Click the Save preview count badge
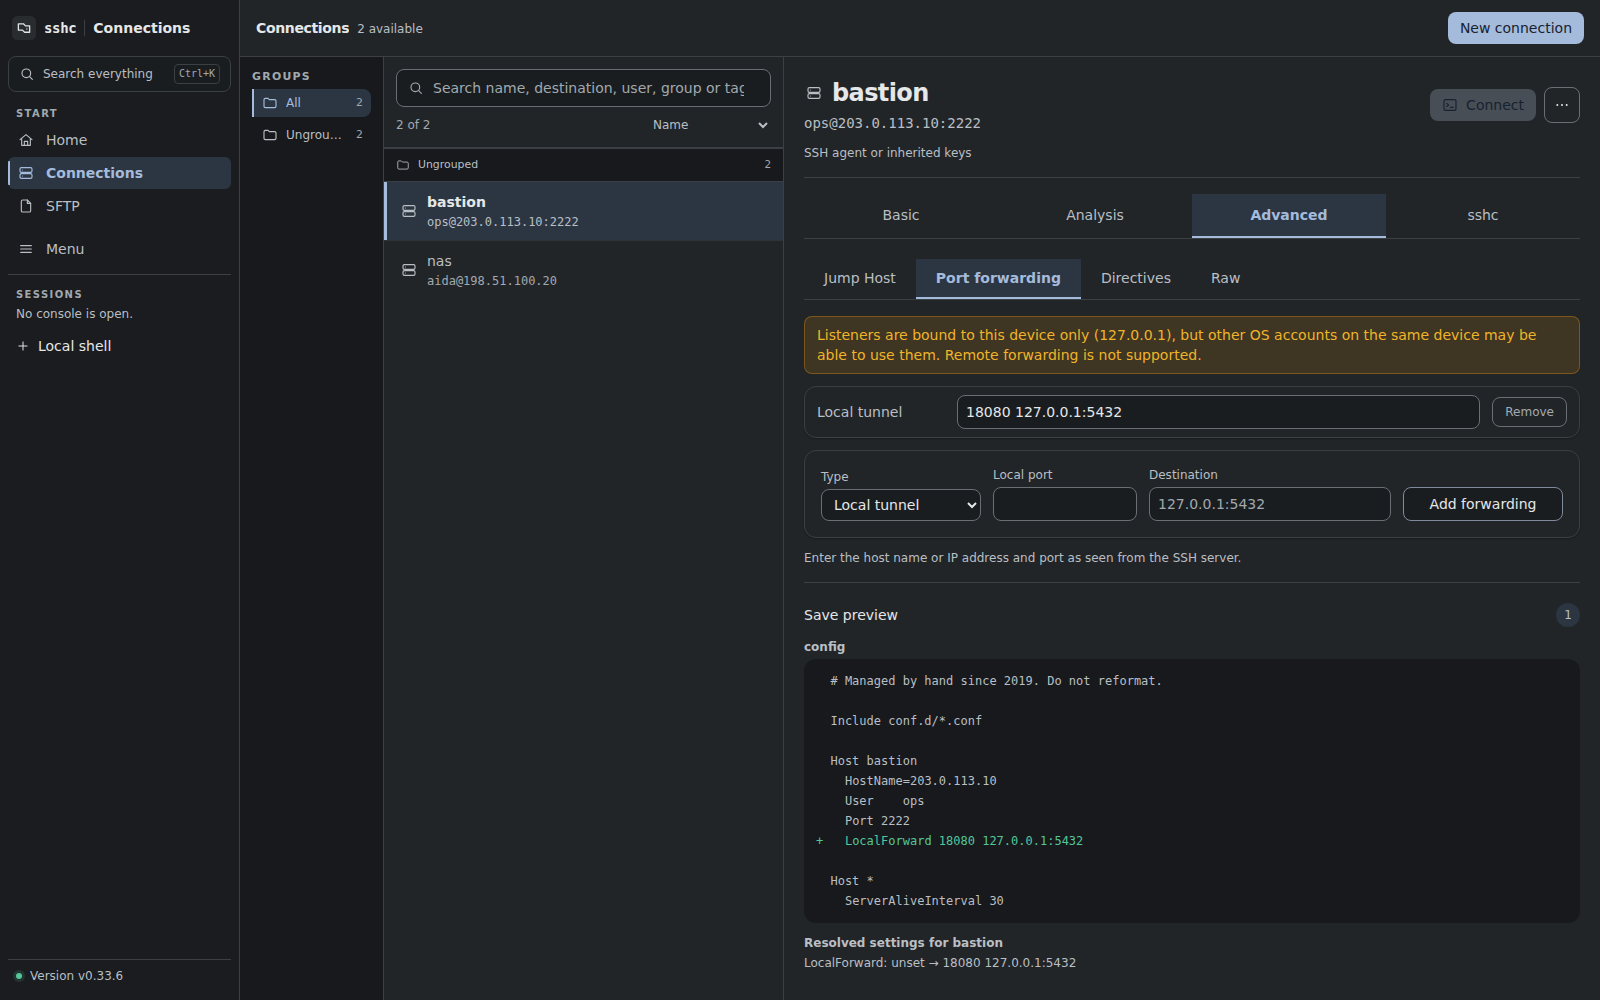1600x1000 pixels. (1568, 615)
